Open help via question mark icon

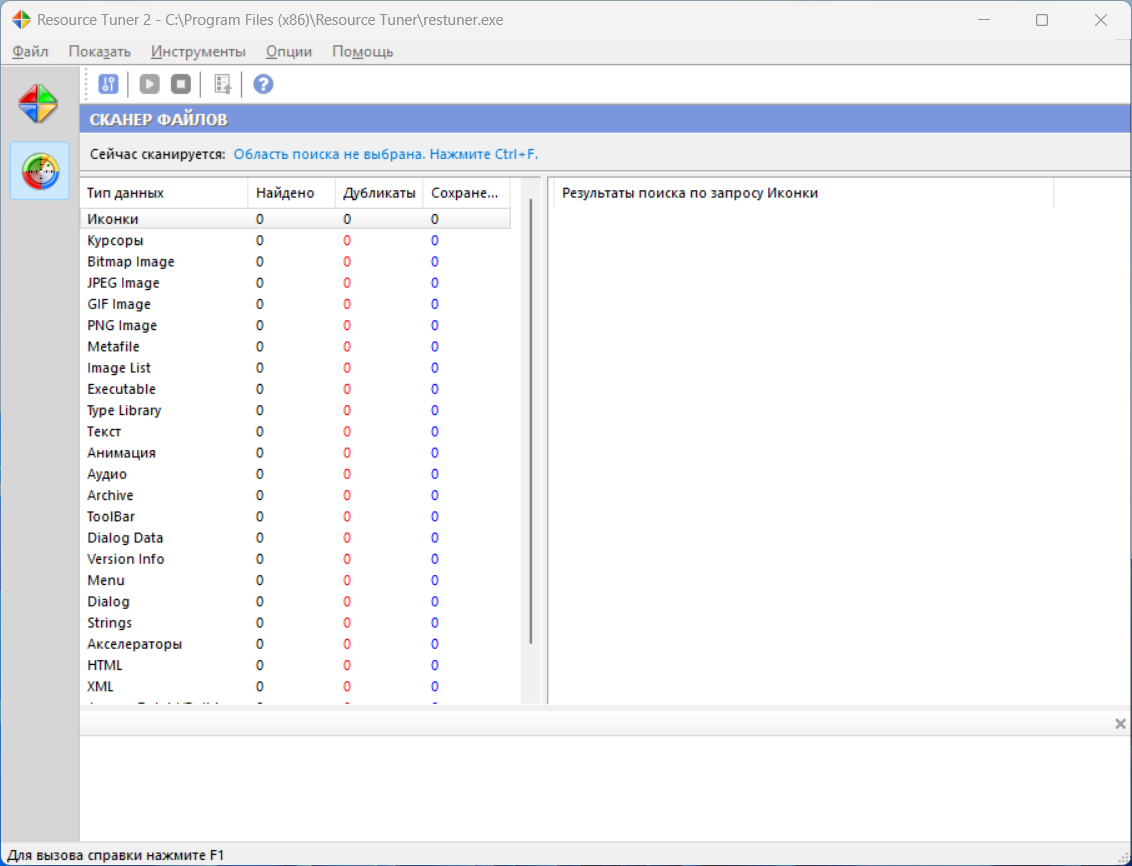pyautogui.click(x=264, y=84)
